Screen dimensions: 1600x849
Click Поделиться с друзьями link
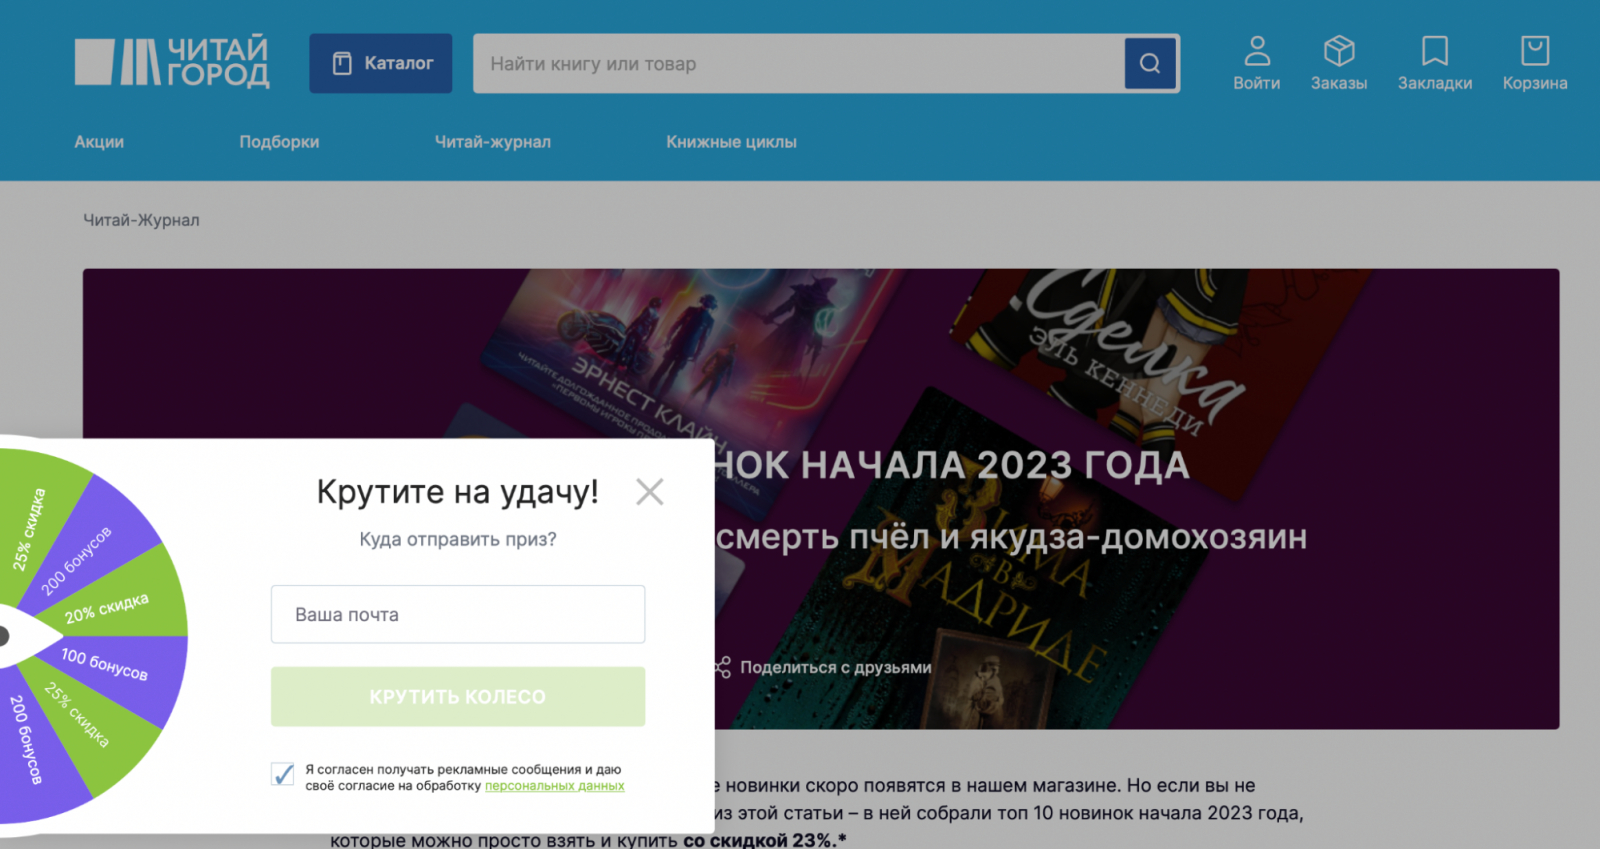(x=835, y=667)
